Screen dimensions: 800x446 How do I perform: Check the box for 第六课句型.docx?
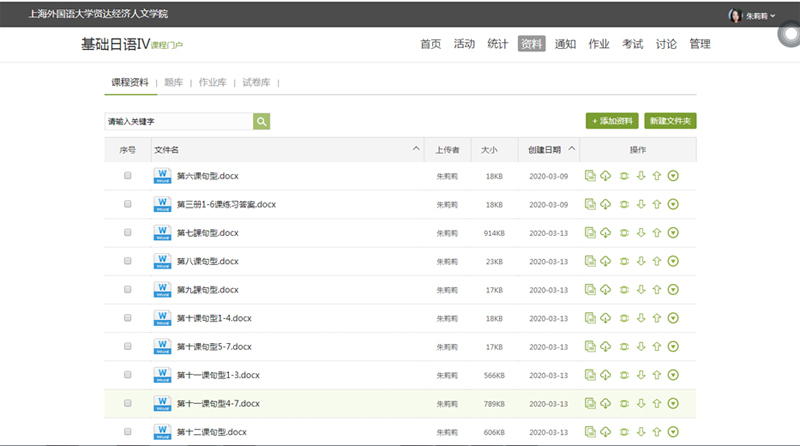point(128,176)
